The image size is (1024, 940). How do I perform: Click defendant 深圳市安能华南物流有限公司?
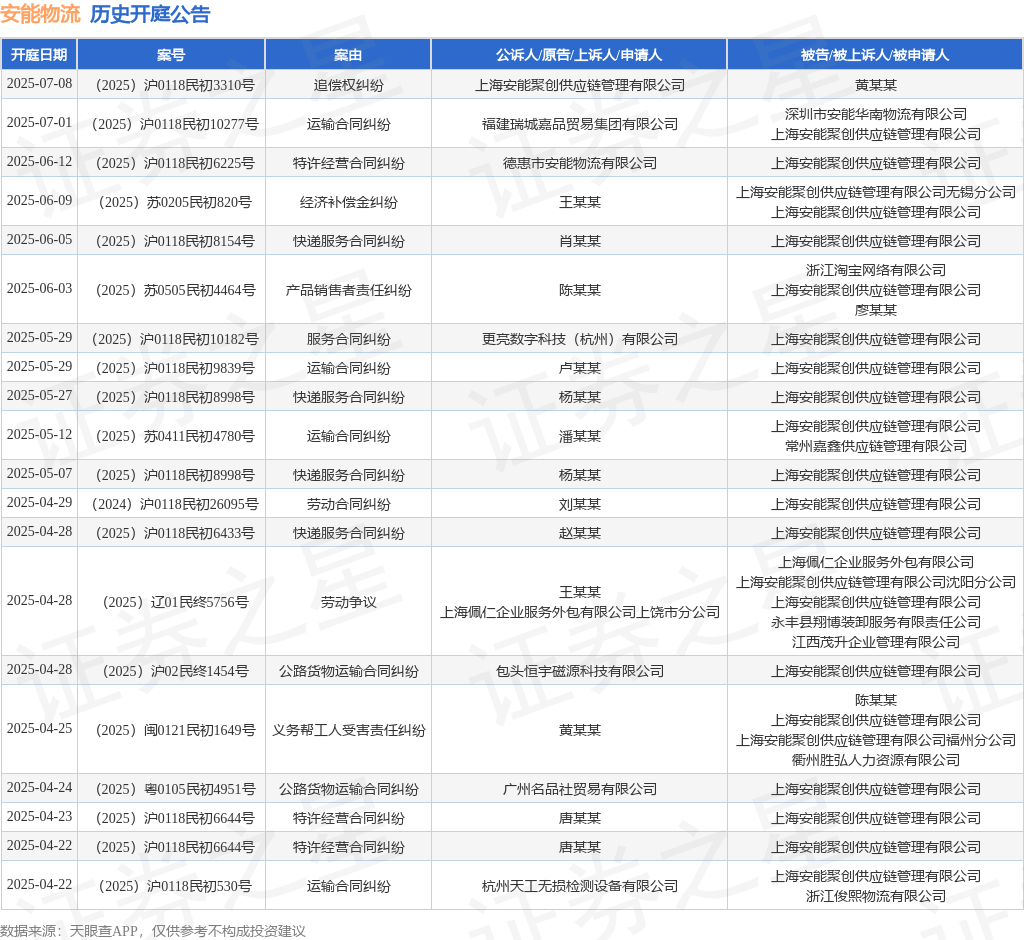(876, 114)
